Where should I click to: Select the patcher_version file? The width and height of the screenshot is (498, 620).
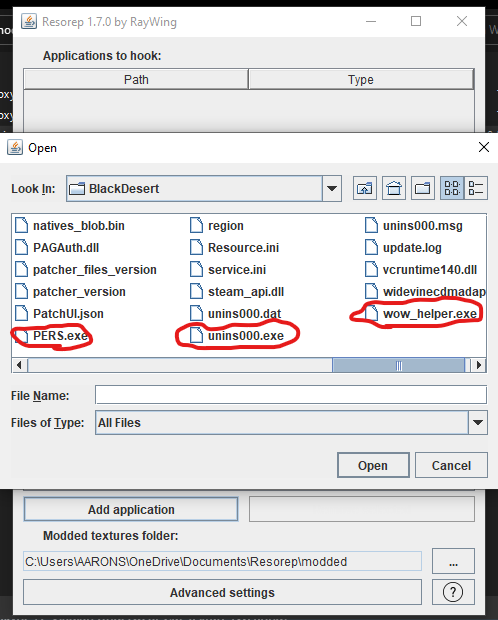click(x=71, y=292)
